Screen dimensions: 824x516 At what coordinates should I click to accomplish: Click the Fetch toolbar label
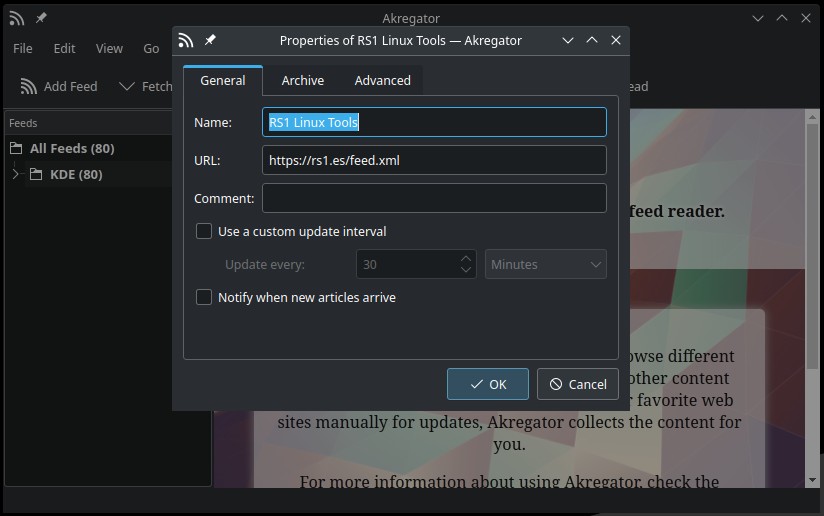(x=157, y=86)
